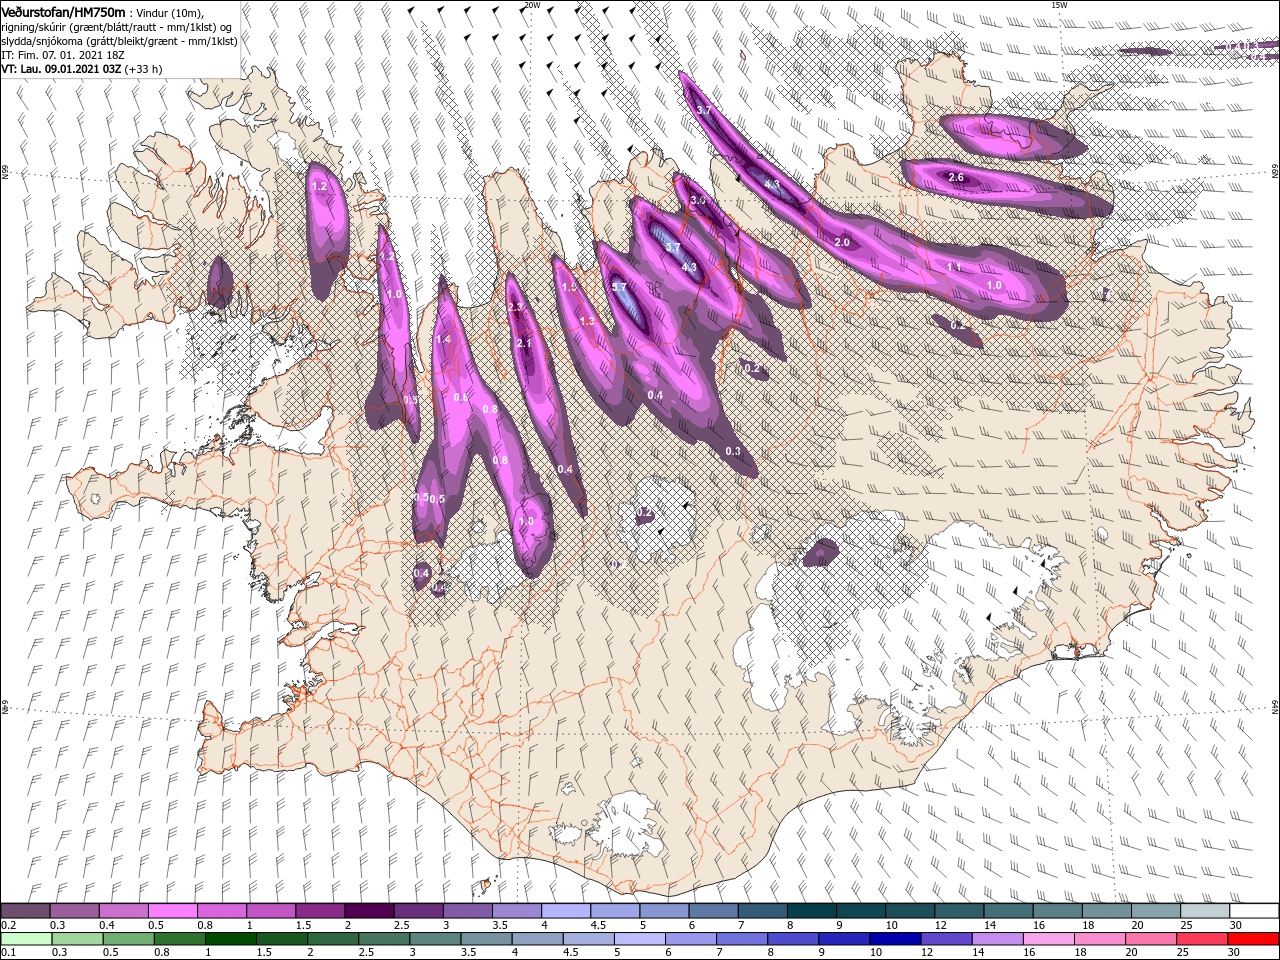This screenshot has width=1280, height=960.
Task: Click the 1.3 precipitation value label
Action: [587, 321]
